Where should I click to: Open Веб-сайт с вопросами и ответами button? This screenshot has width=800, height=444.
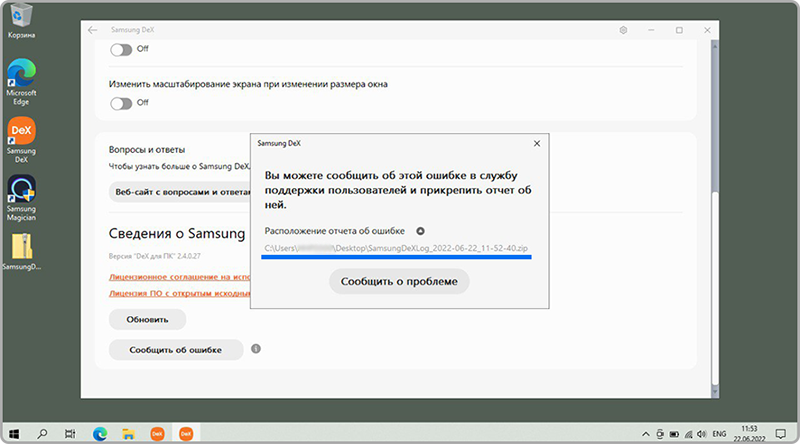pyautogui.click(x=180, y=192)
